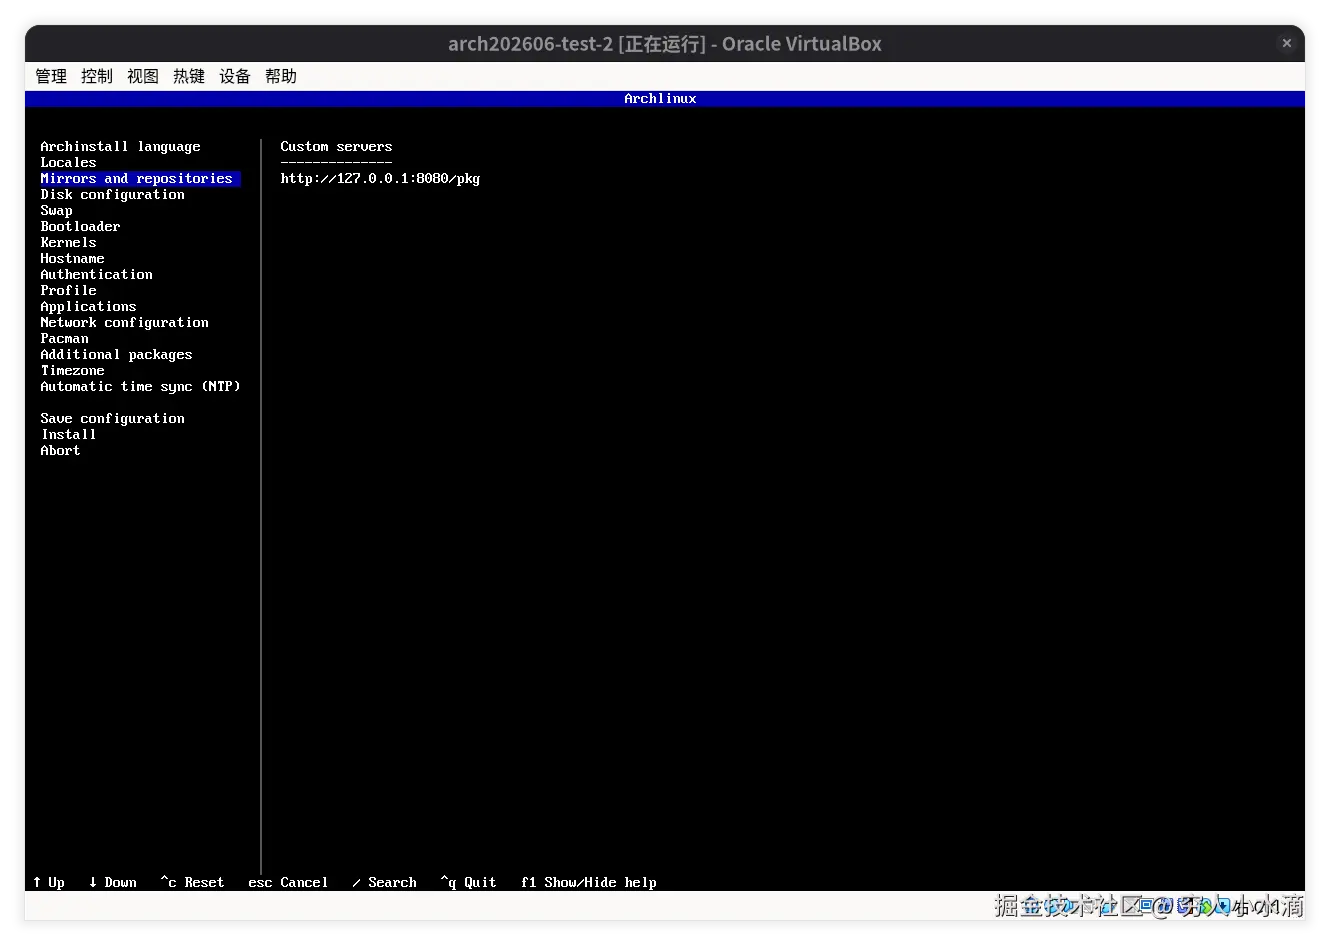Click the f1 Show/Hide help hint
This screenshot has height=945, width=1330.
pos(588,883)
